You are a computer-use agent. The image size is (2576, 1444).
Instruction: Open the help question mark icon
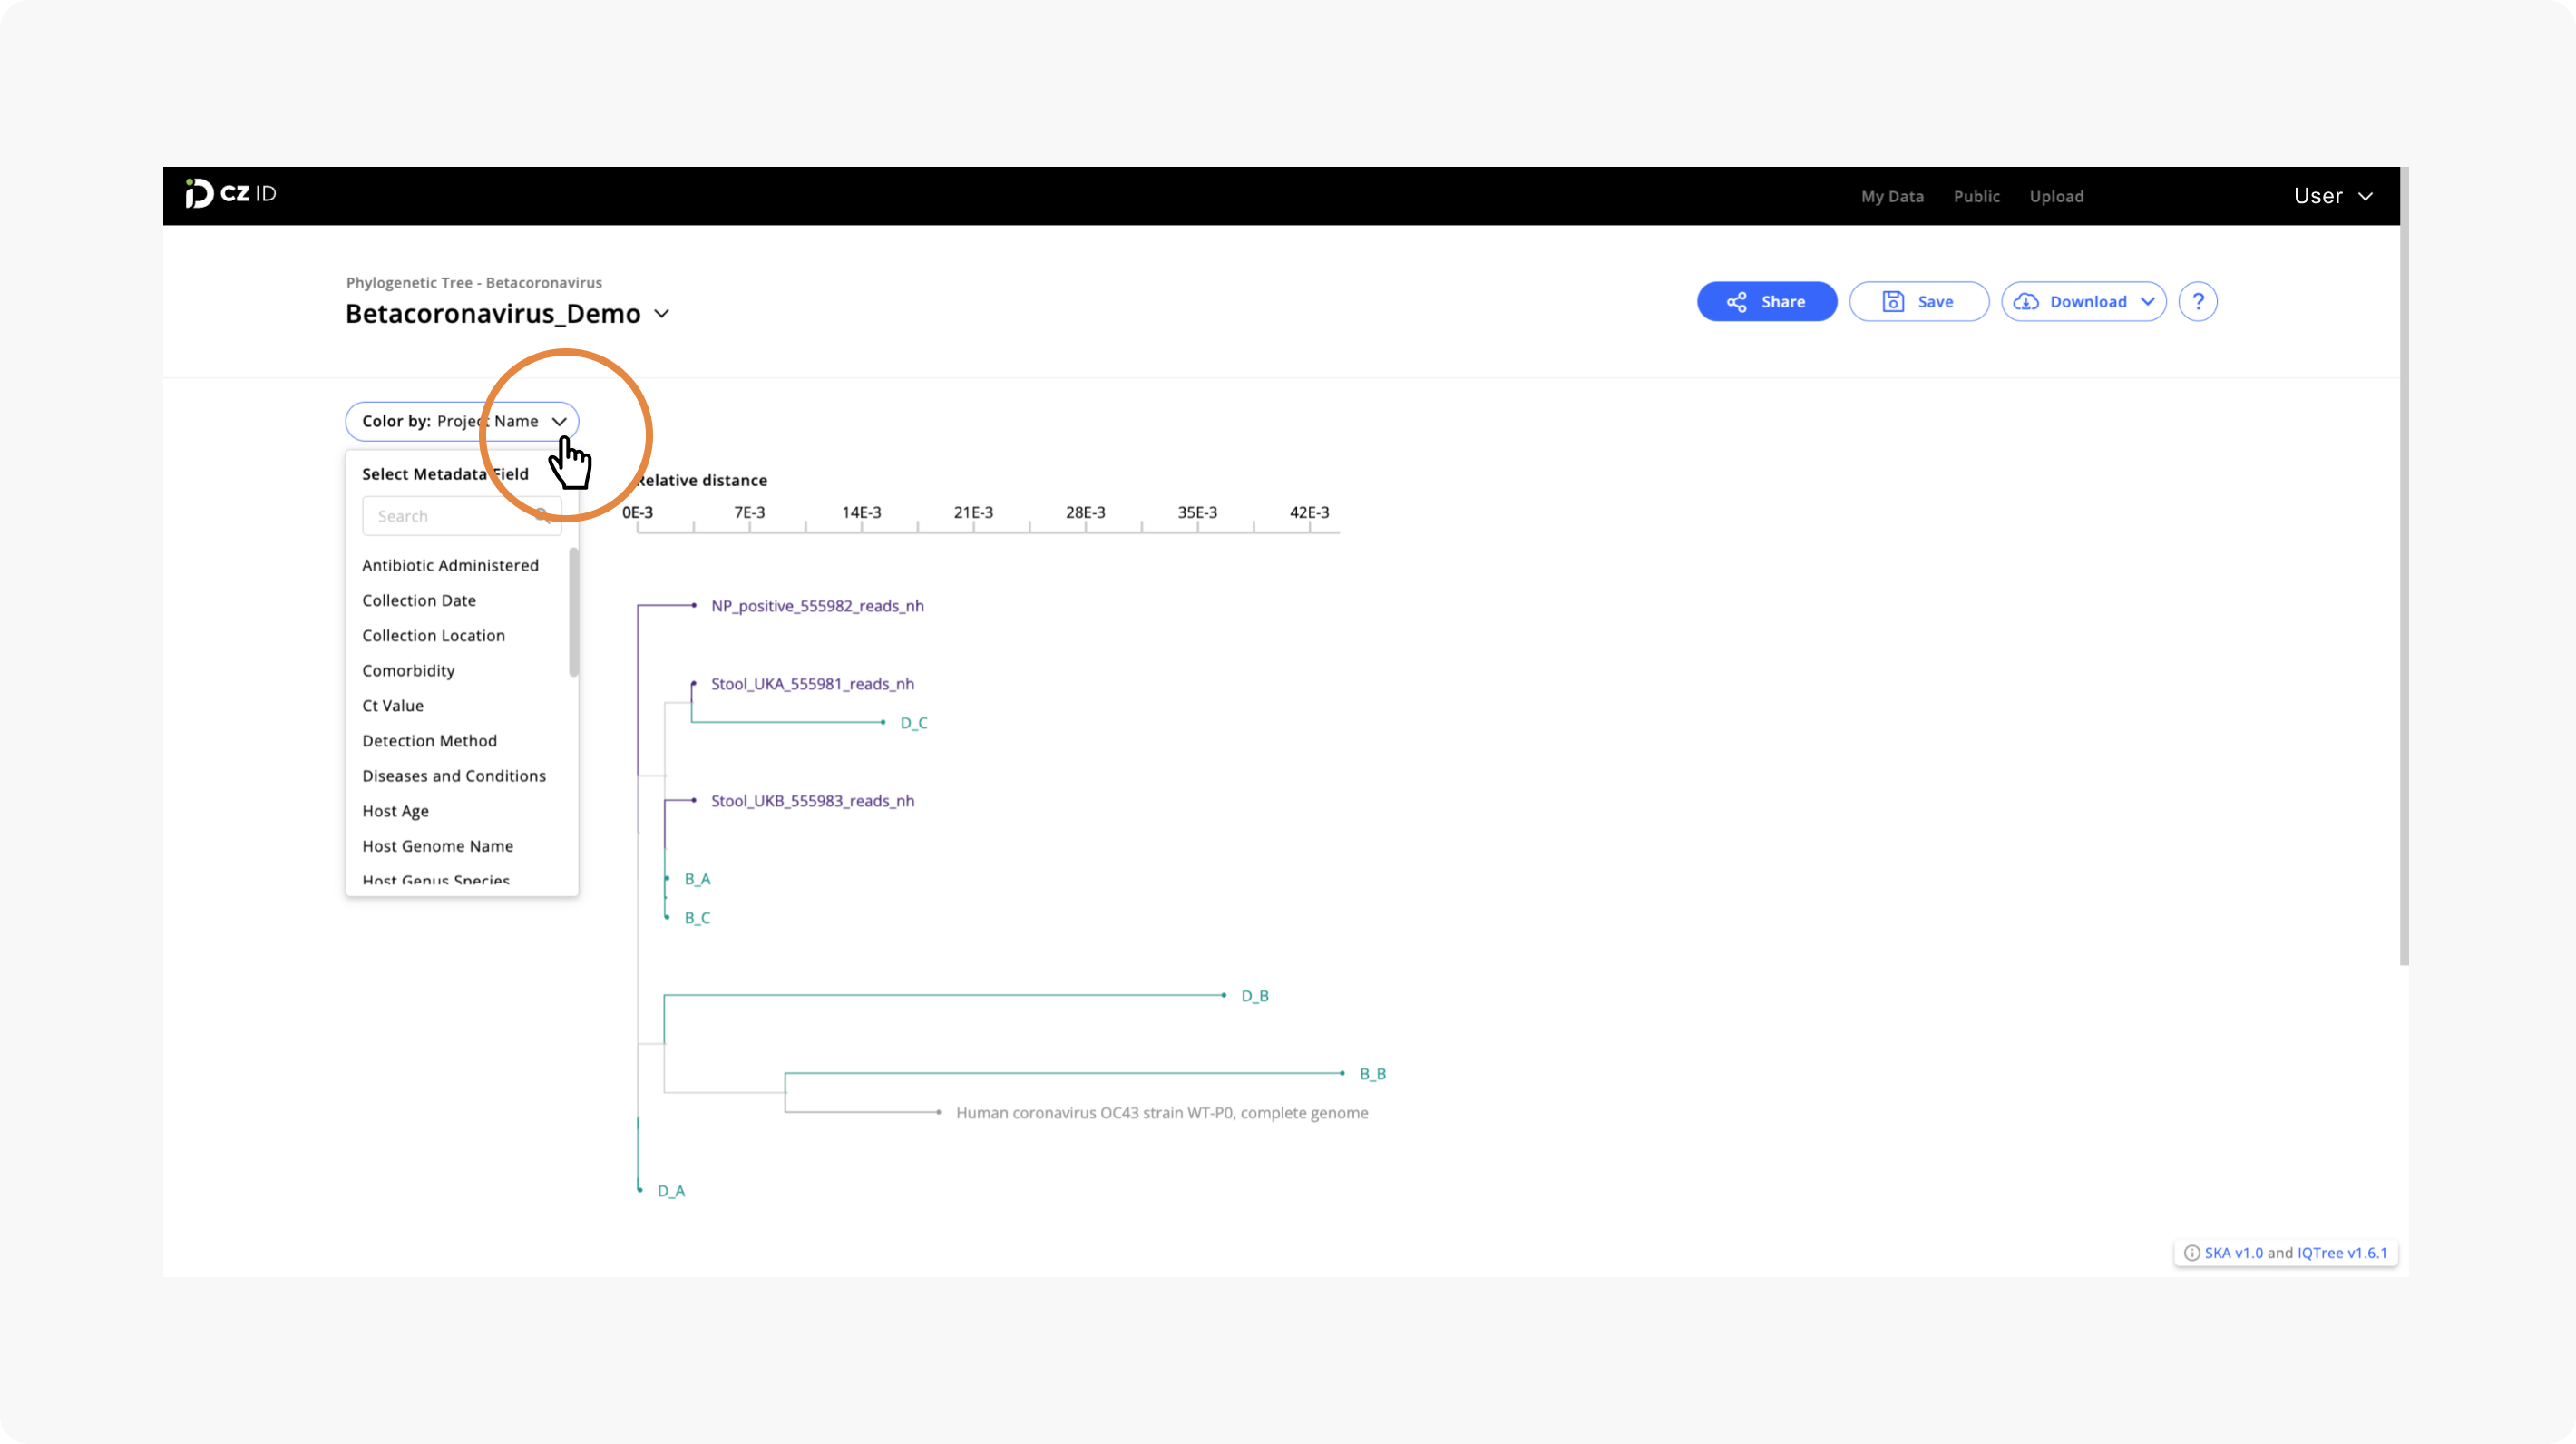click(x=2197, y=301)
